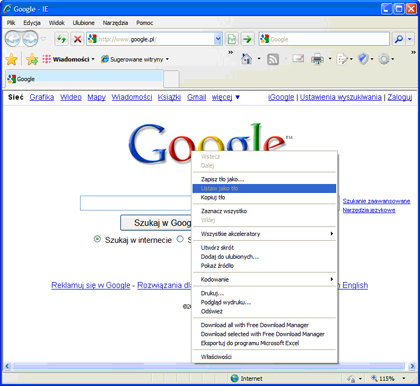Click the green refresh arrows icon

point(61,39)
